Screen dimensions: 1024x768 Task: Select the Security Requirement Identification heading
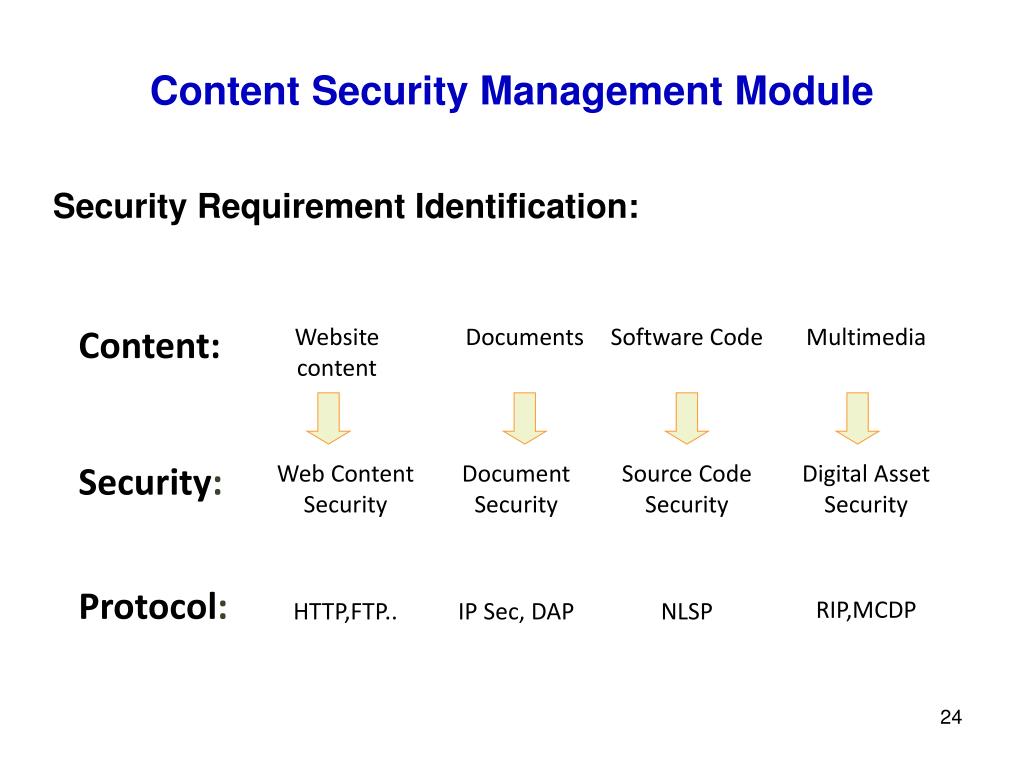[x=345, y=207]
